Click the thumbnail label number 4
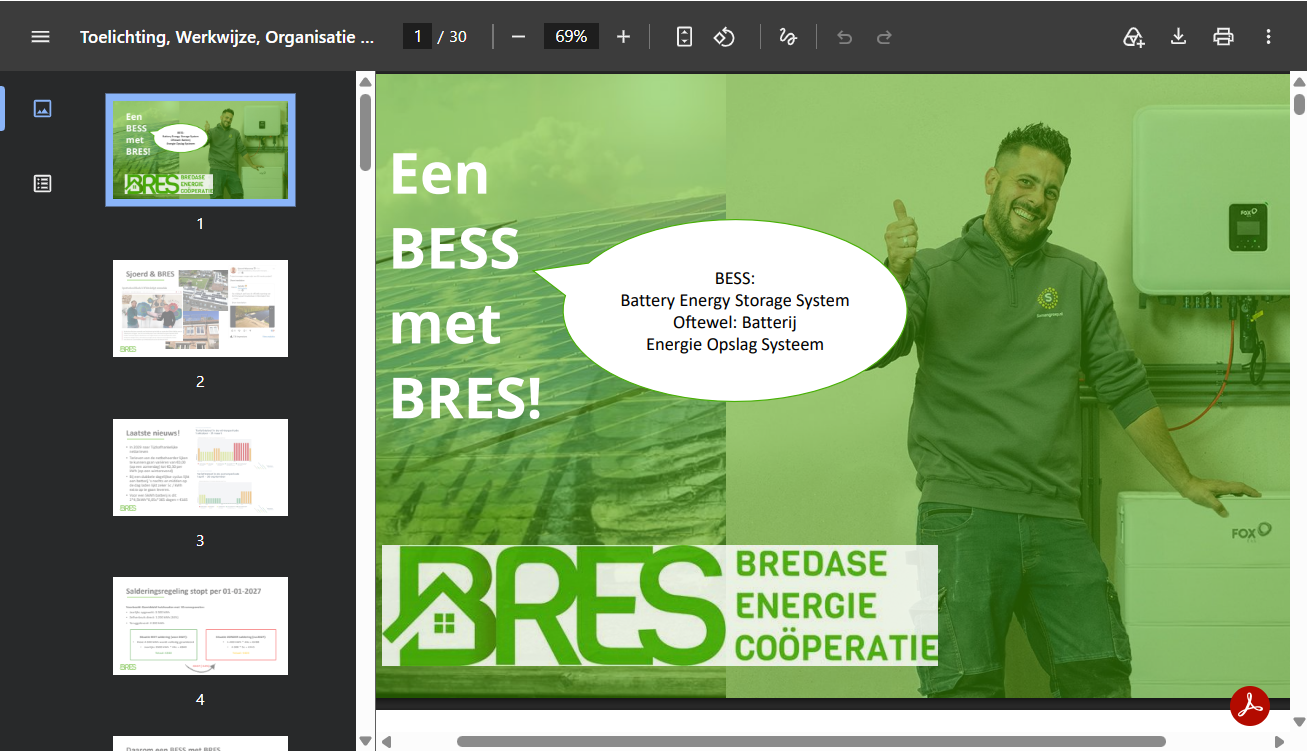The height and width of the screenshot is (756, 1312). 200,699
